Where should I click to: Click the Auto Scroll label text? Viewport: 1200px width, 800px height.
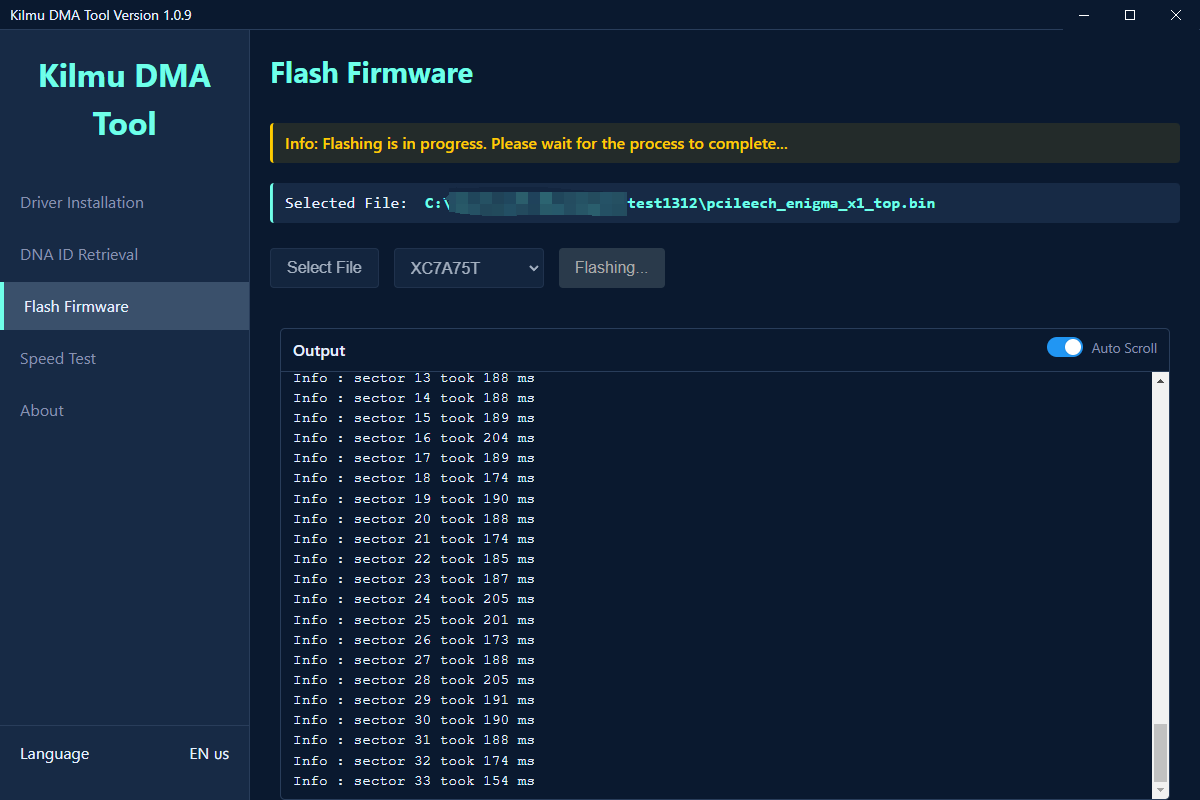(x=1124, y=348)
